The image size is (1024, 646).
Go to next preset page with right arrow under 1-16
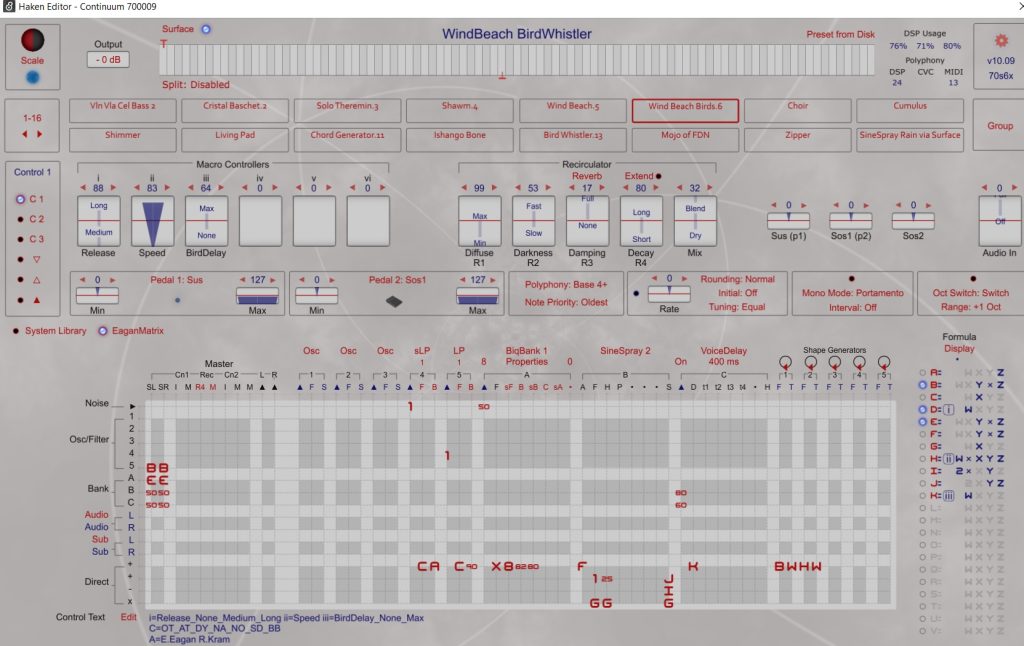(39, 134)
